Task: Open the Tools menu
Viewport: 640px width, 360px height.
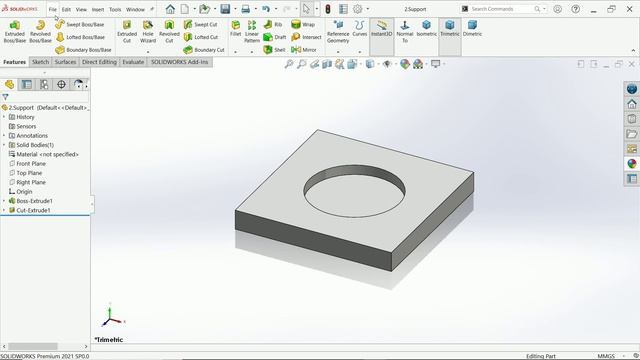Action: click(x=115, y=9)
